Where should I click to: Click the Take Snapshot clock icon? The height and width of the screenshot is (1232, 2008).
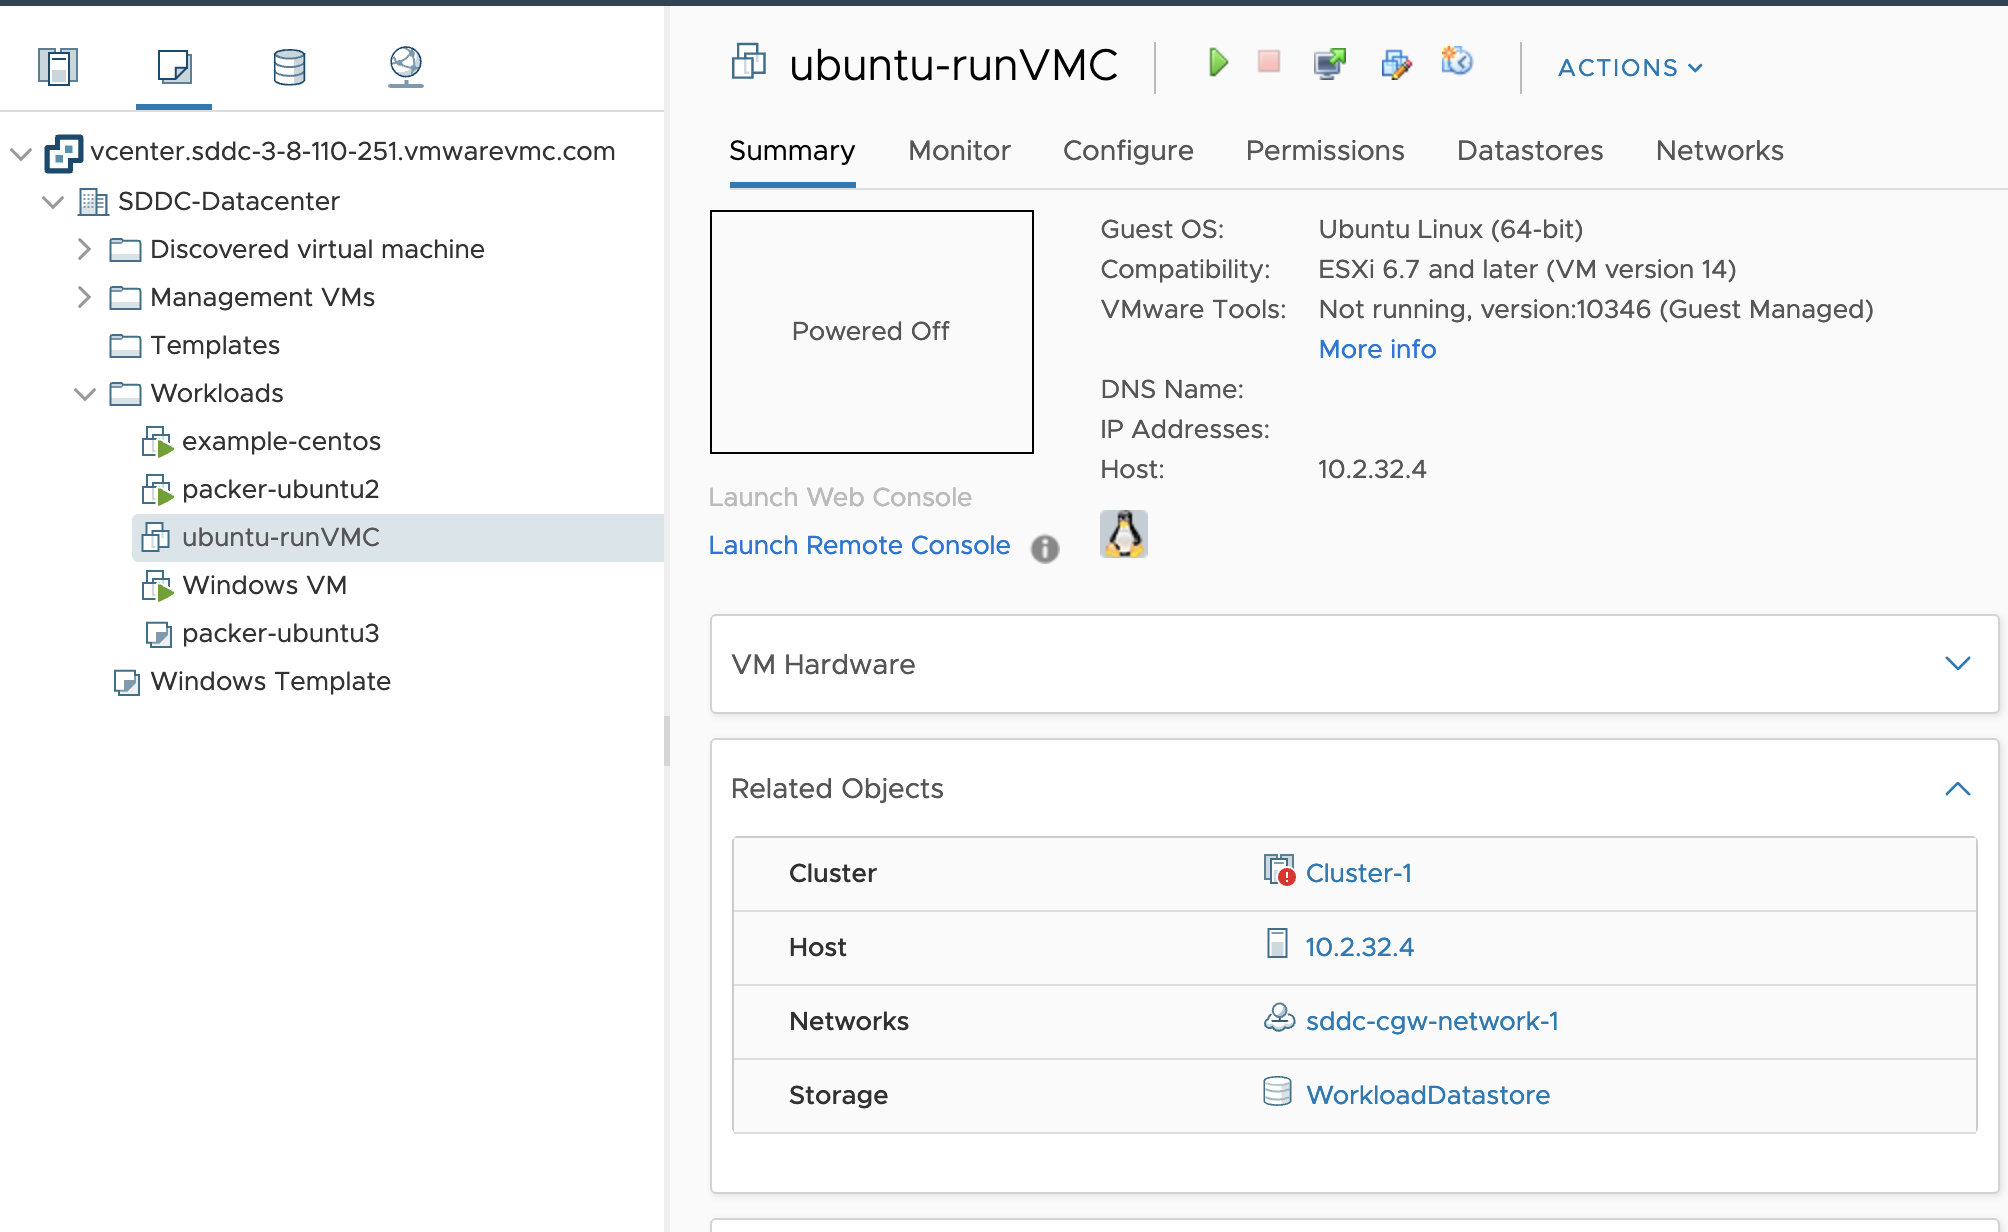point(1457,62)
